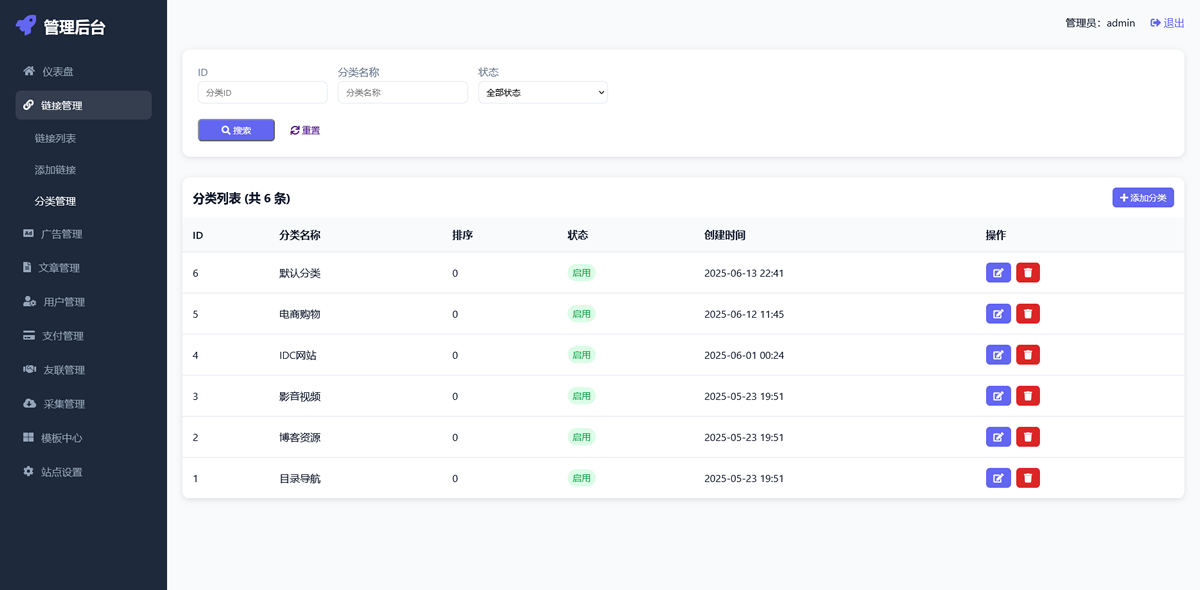1200x590 pixels.
Task: Edit the 博客资源 category
Action: coord(998,437)
